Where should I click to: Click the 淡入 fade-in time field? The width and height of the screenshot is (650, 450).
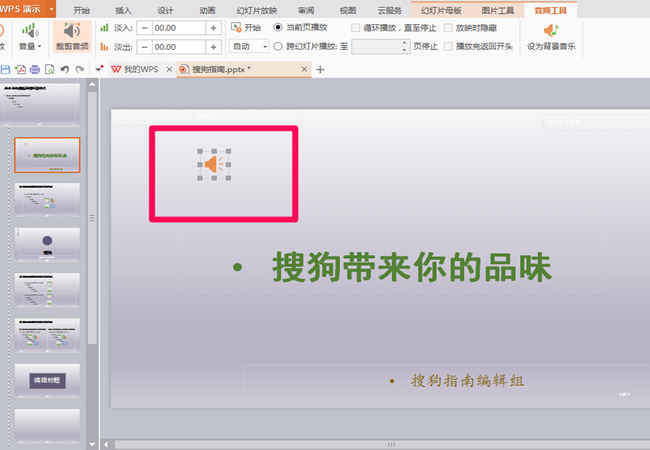(179, 28)
